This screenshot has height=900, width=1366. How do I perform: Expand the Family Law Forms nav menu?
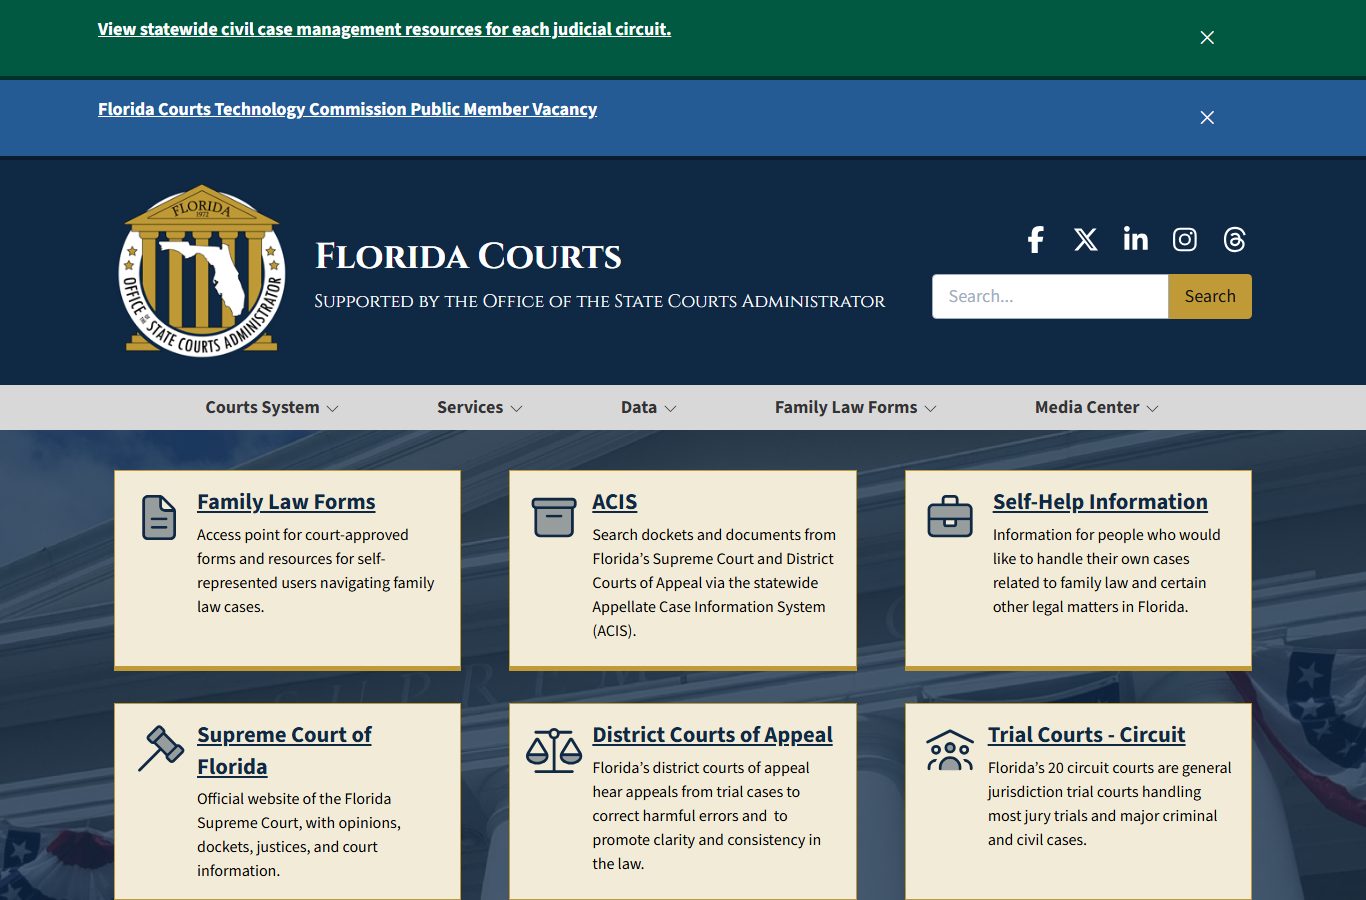[x=856, y=407]
